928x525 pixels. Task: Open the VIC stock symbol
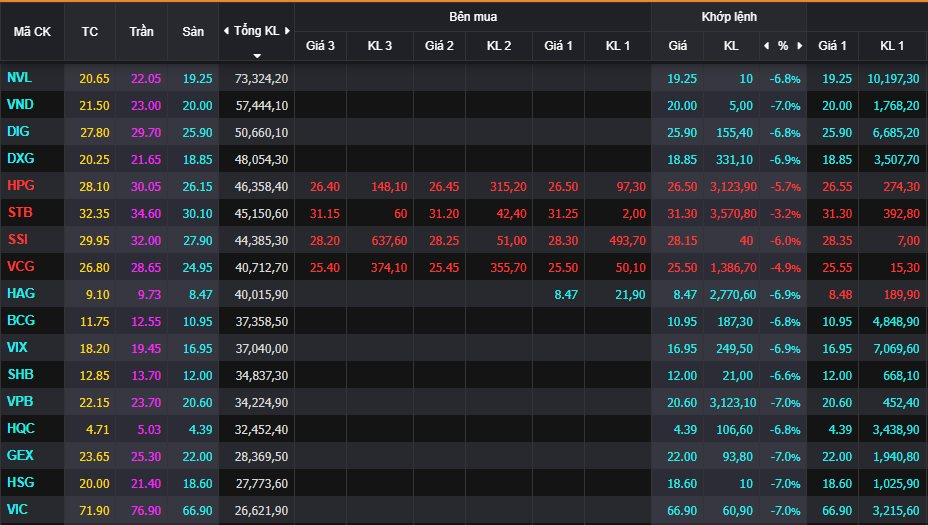coord(18,510)
